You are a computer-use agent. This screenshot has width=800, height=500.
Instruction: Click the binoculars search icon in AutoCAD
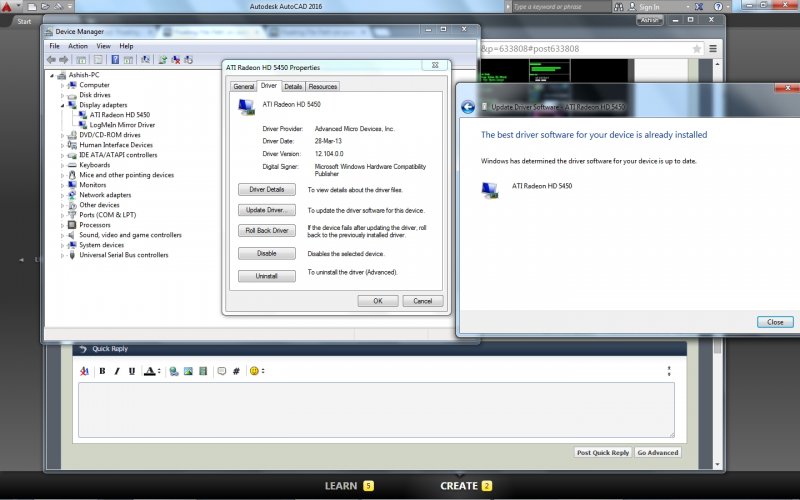[x=618, y=7]
